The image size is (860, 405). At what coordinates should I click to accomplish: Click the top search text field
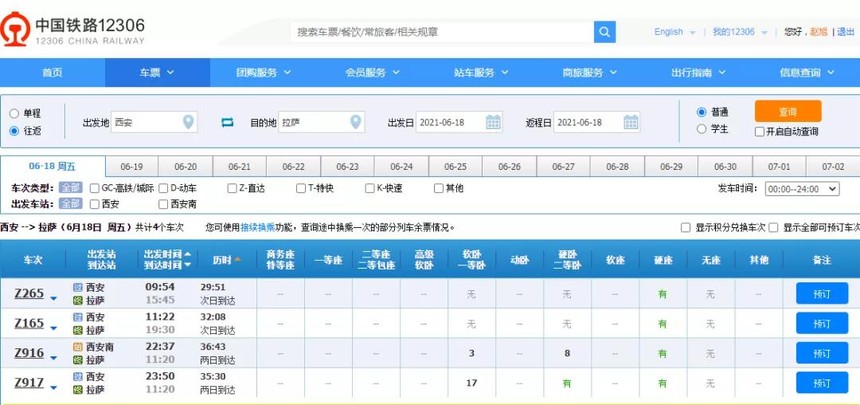pos(442,32)
